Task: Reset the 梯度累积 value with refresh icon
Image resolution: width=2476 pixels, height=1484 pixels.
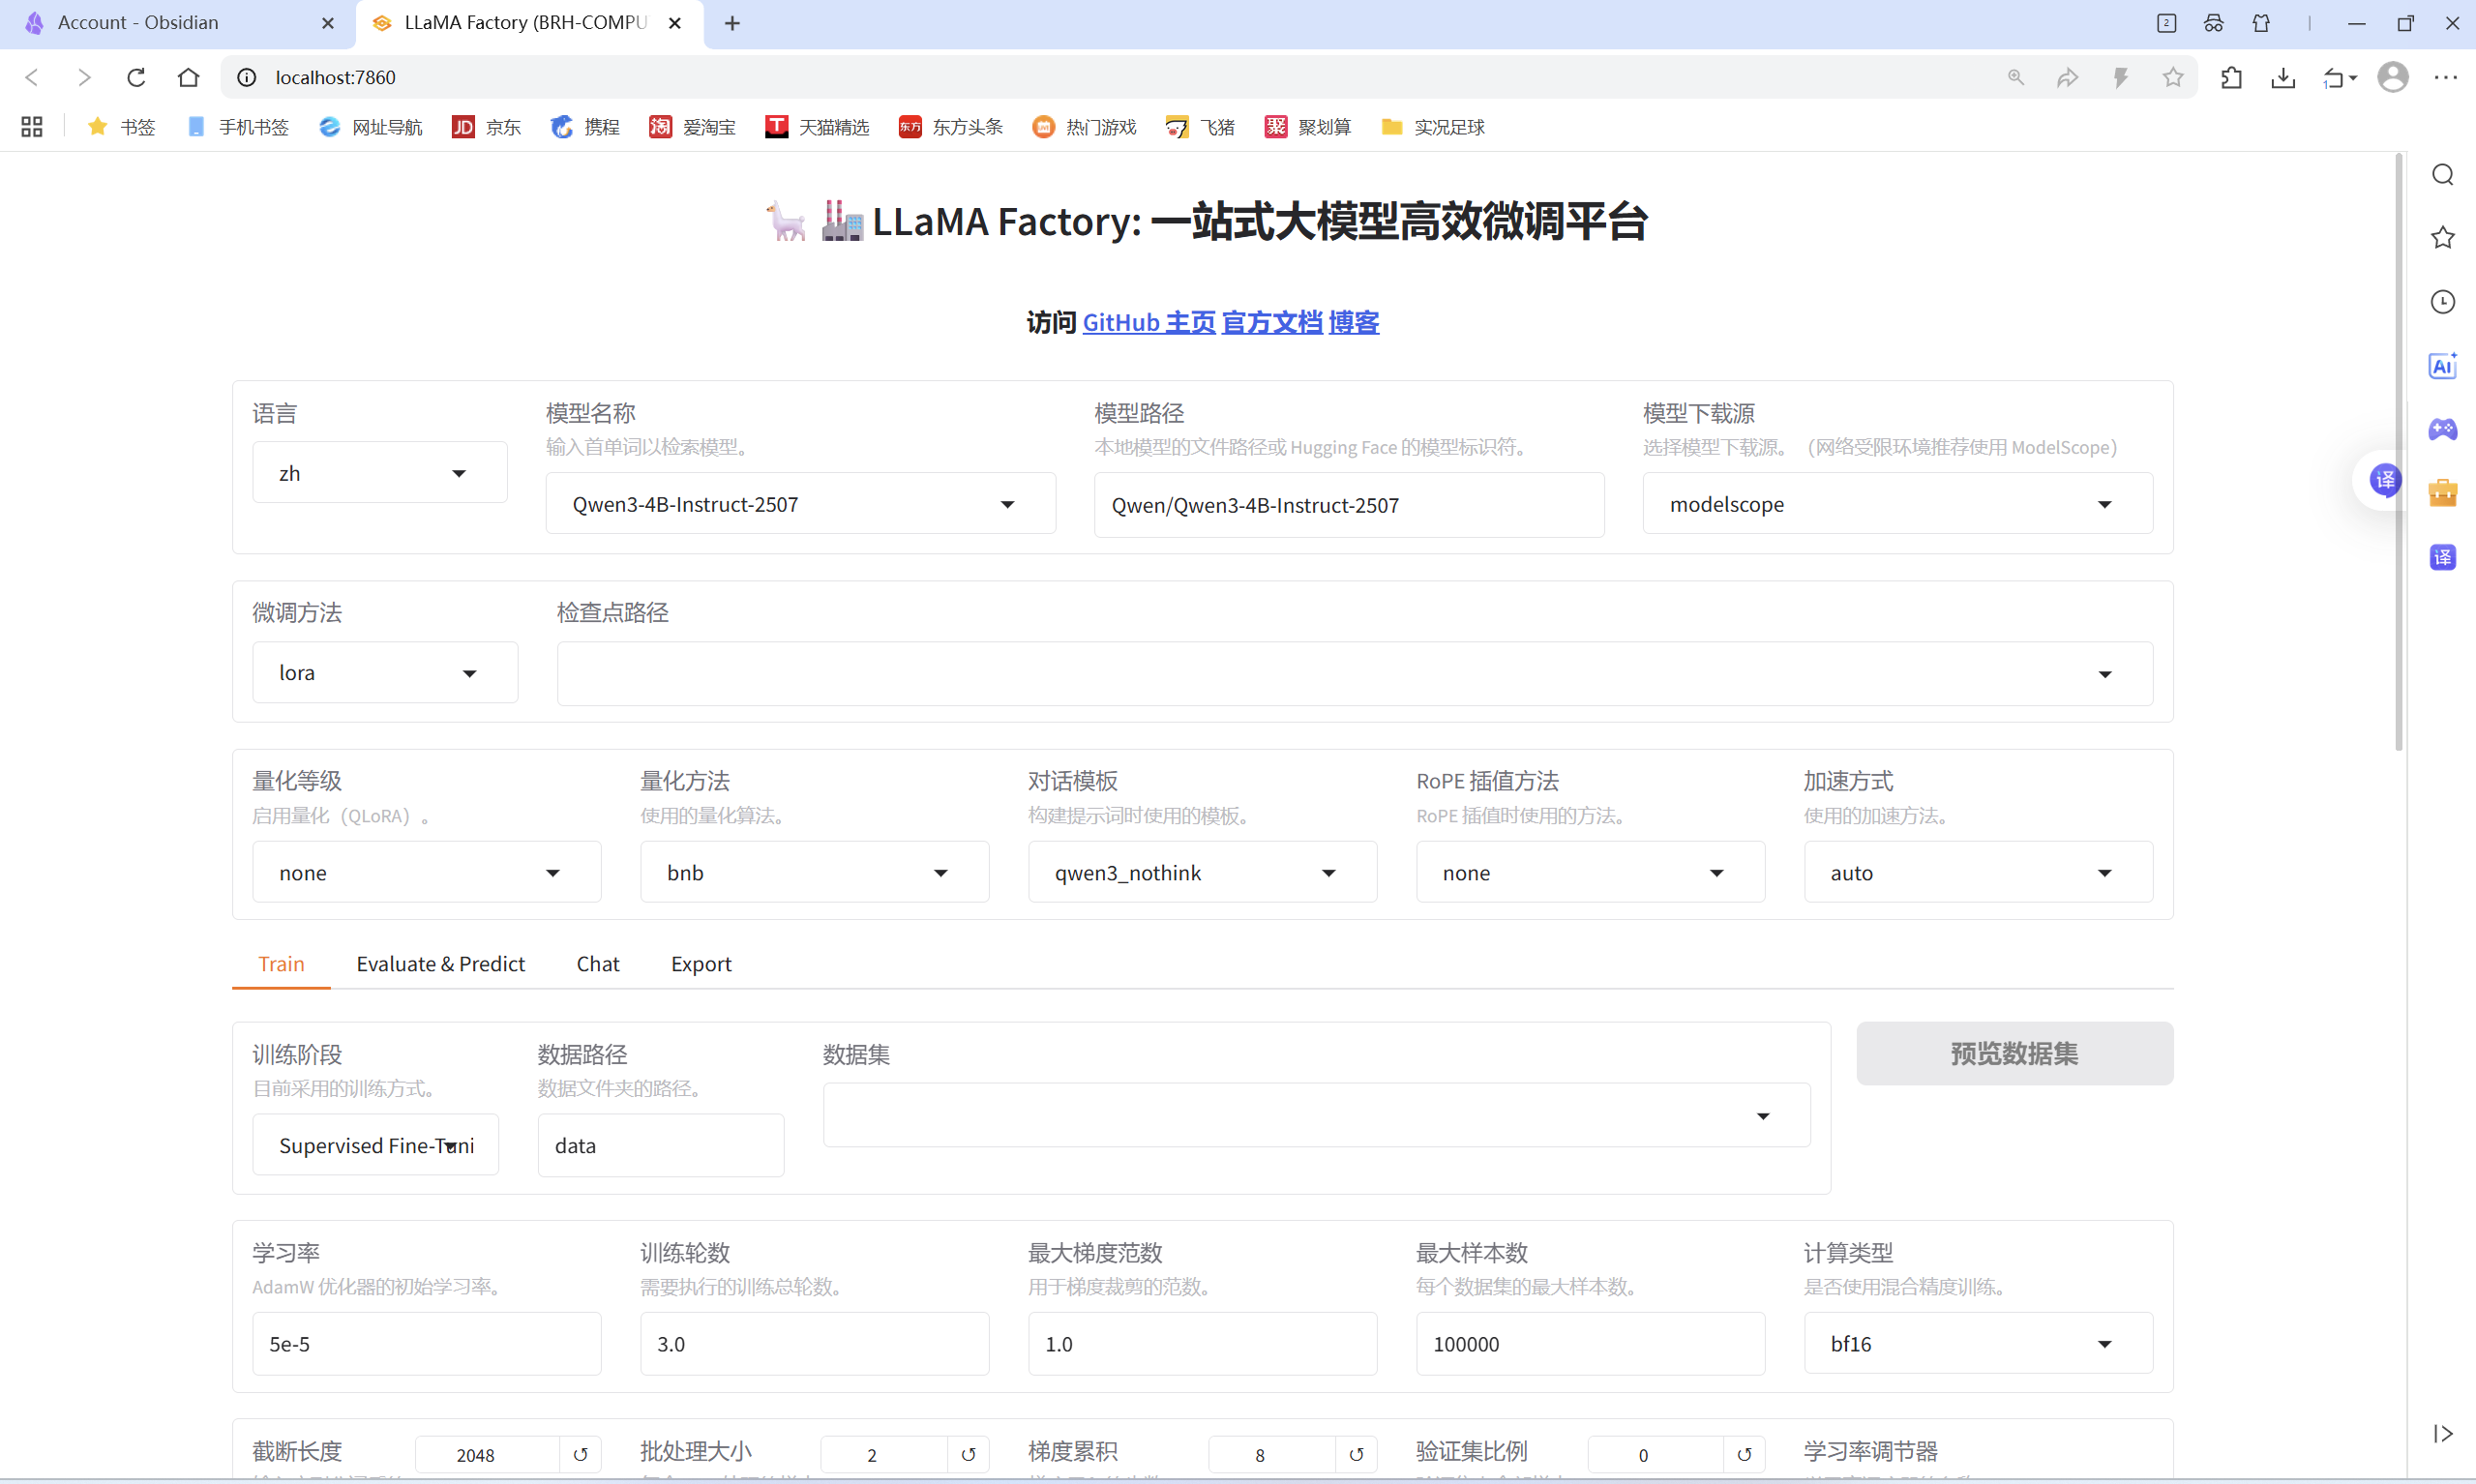Action: pos(1356,1454)
